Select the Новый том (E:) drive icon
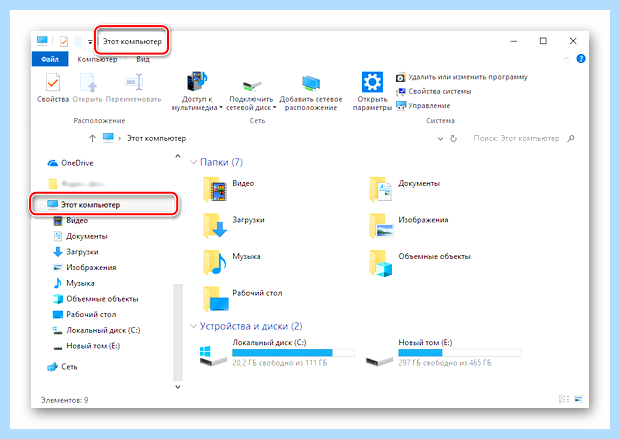The width and height of the screenshot is (620, 439). (379, 361)
